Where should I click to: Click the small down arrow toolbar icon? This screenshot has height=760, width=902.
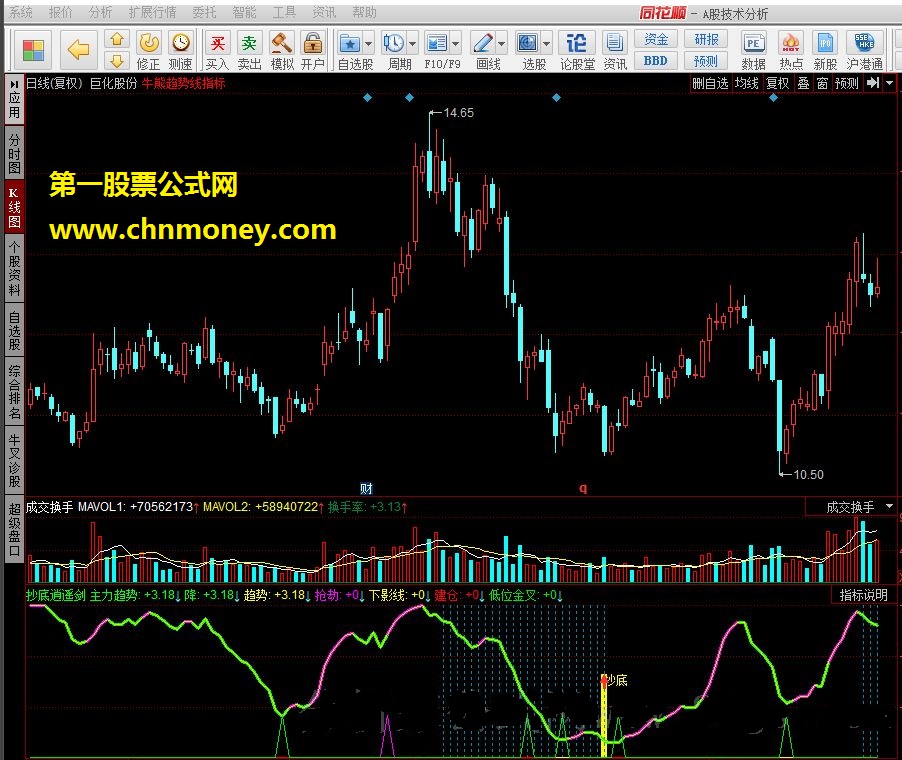[117, 60]
